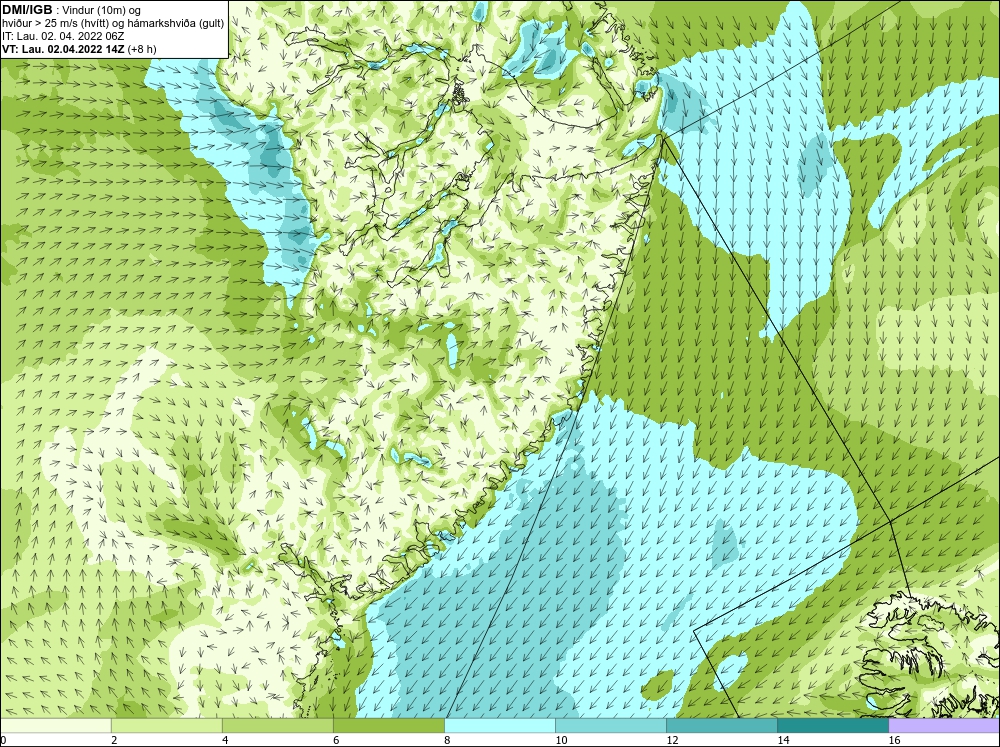Click the scale label '0'
Screen dimensions: 1000x747
tap(3, 740)
